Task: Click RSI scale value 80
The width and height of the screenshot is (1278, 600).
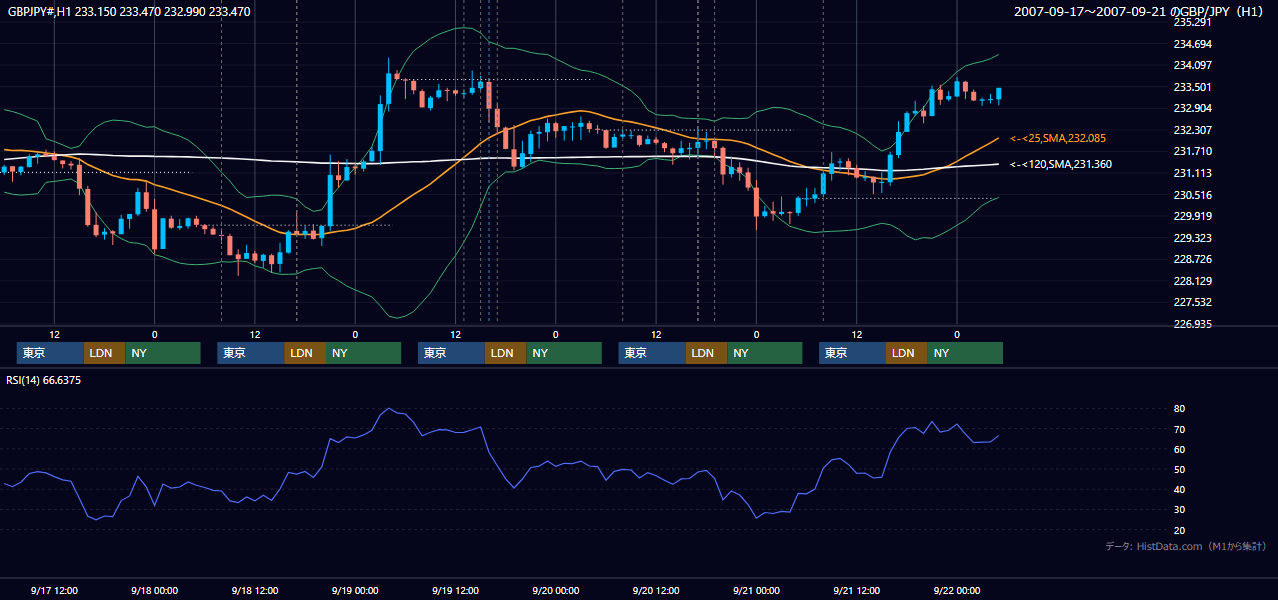Action: (1180, 409)
